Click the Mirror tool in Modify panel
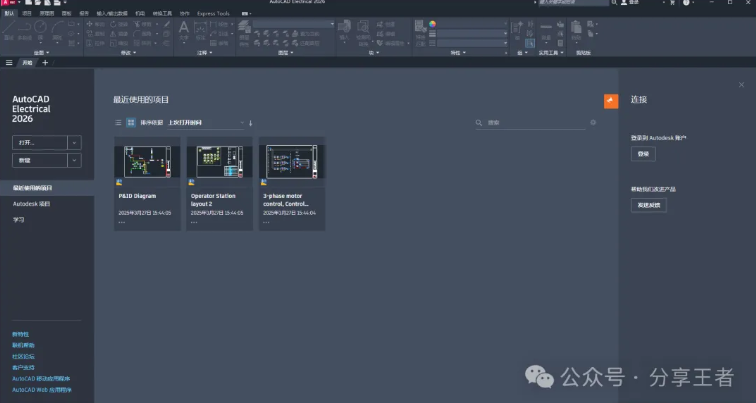The image size is (756, 403). (119, 34)
